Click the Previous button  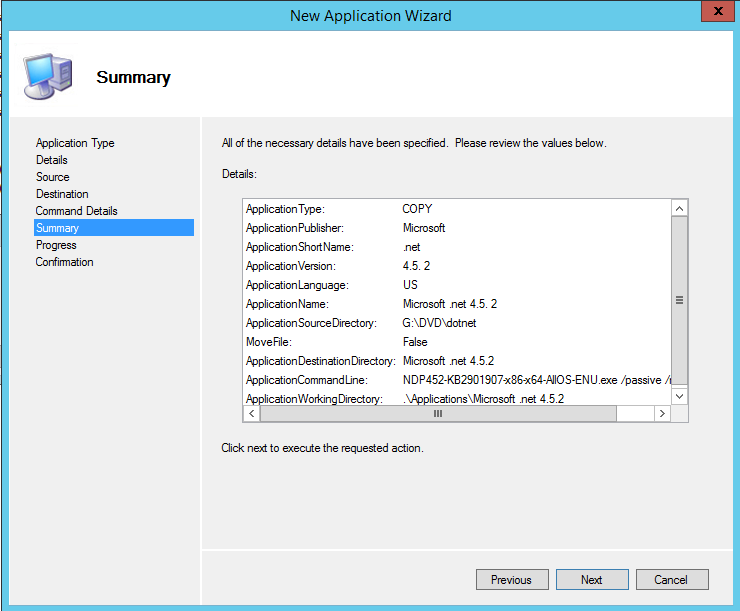tap(511, 579)
